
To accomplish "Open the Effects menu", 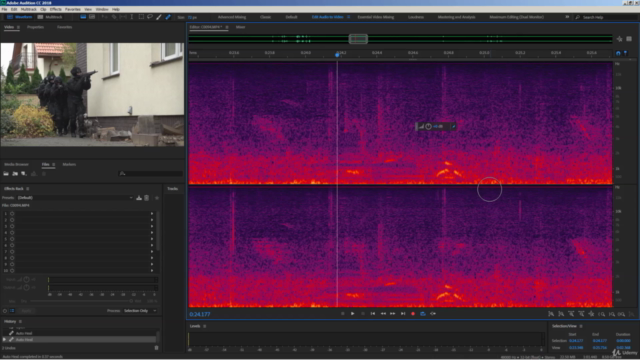I will (x=56, y=9).
